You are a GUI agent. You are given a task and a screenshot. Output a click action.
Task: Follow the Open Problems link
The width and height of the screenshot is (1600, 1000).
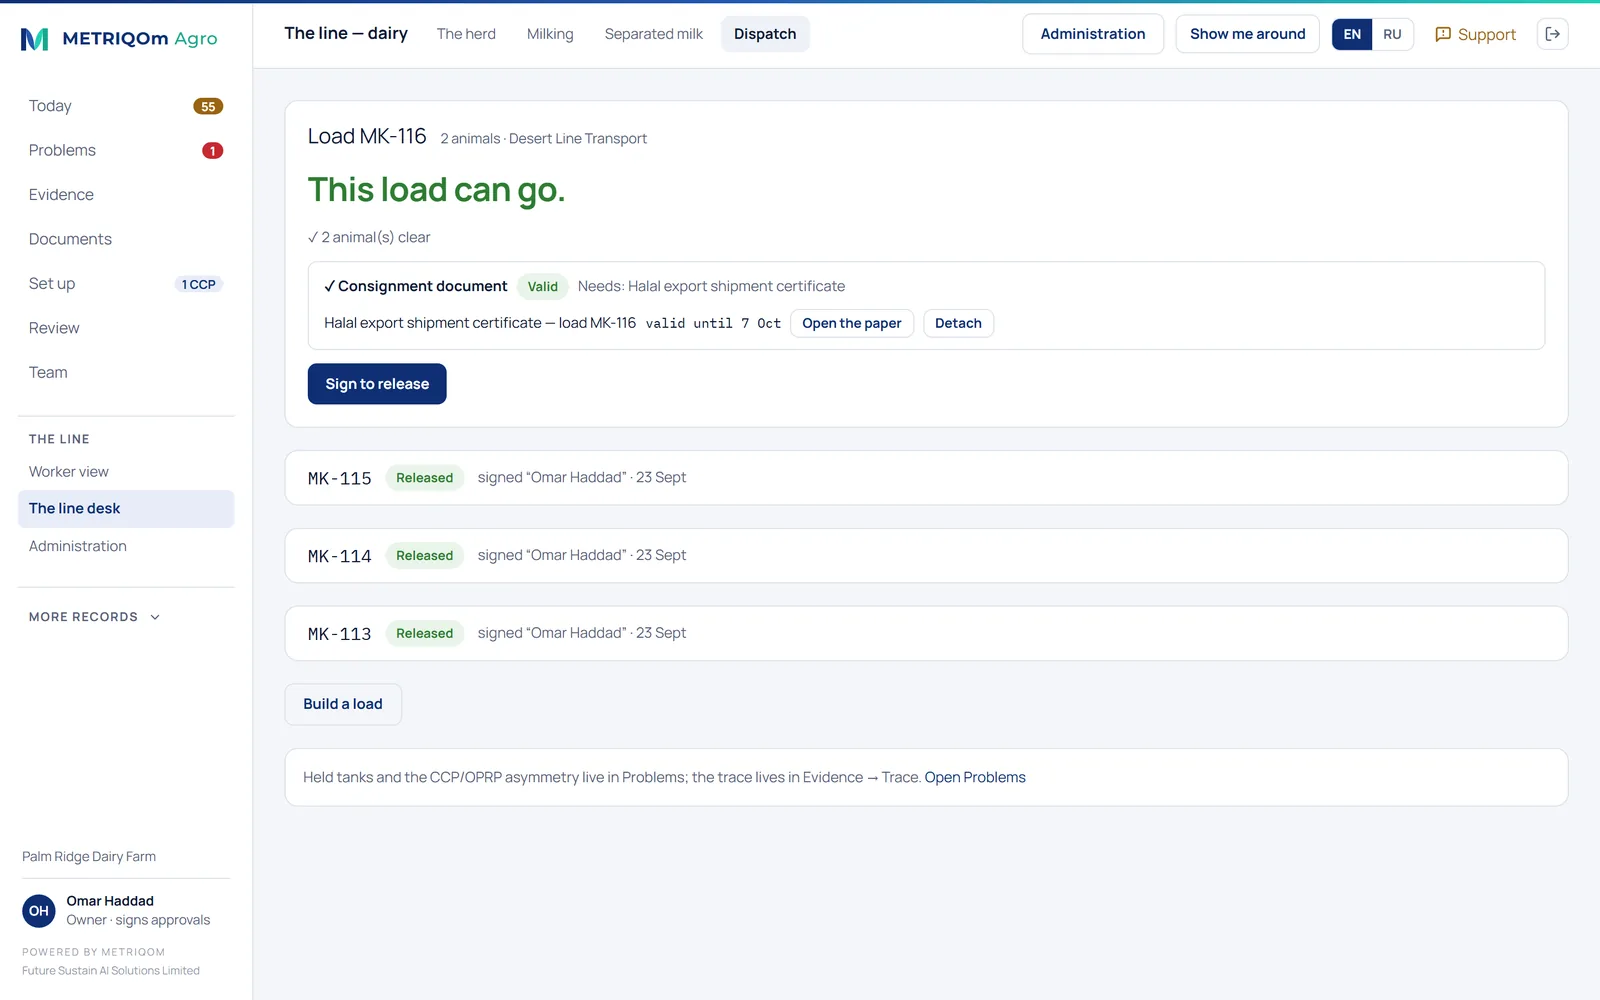(975, 778)
